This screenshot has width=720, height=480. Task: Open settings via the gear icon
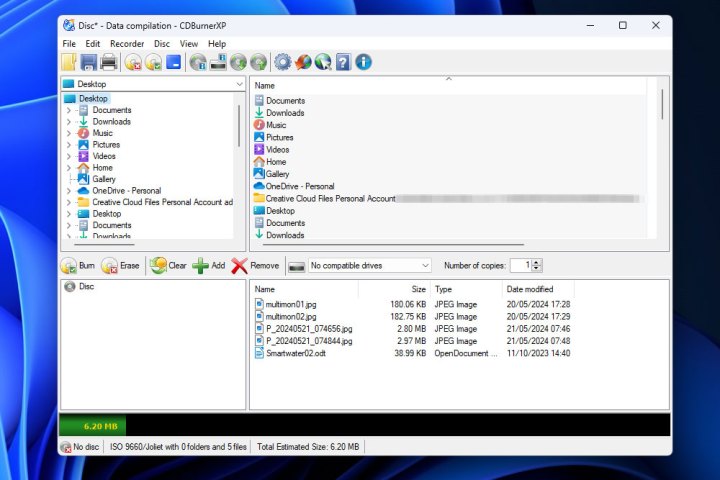click(282, 63)
